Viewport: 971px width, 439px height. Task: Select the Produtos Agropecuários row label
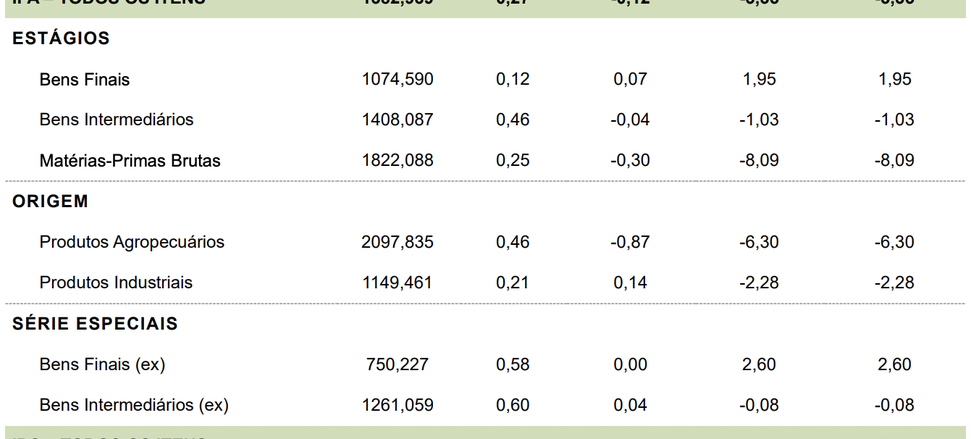pos(132,242)
